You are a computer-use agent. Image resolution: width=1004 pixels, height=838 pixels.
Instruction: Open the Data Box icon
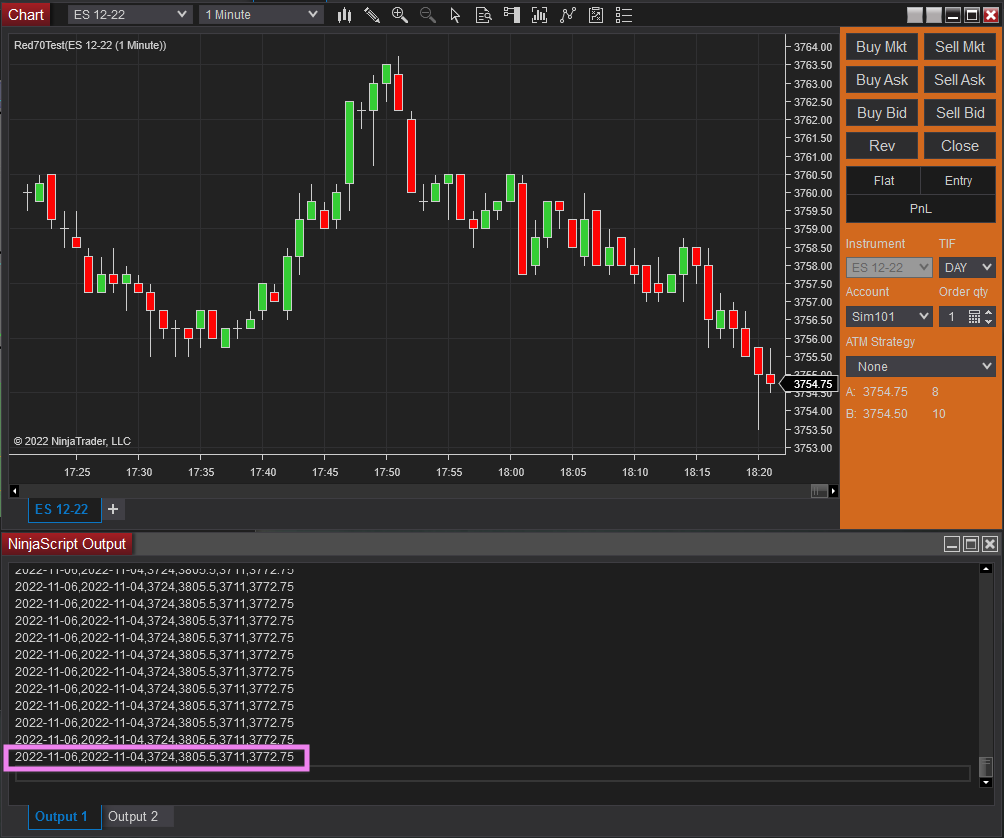point(484,15)
